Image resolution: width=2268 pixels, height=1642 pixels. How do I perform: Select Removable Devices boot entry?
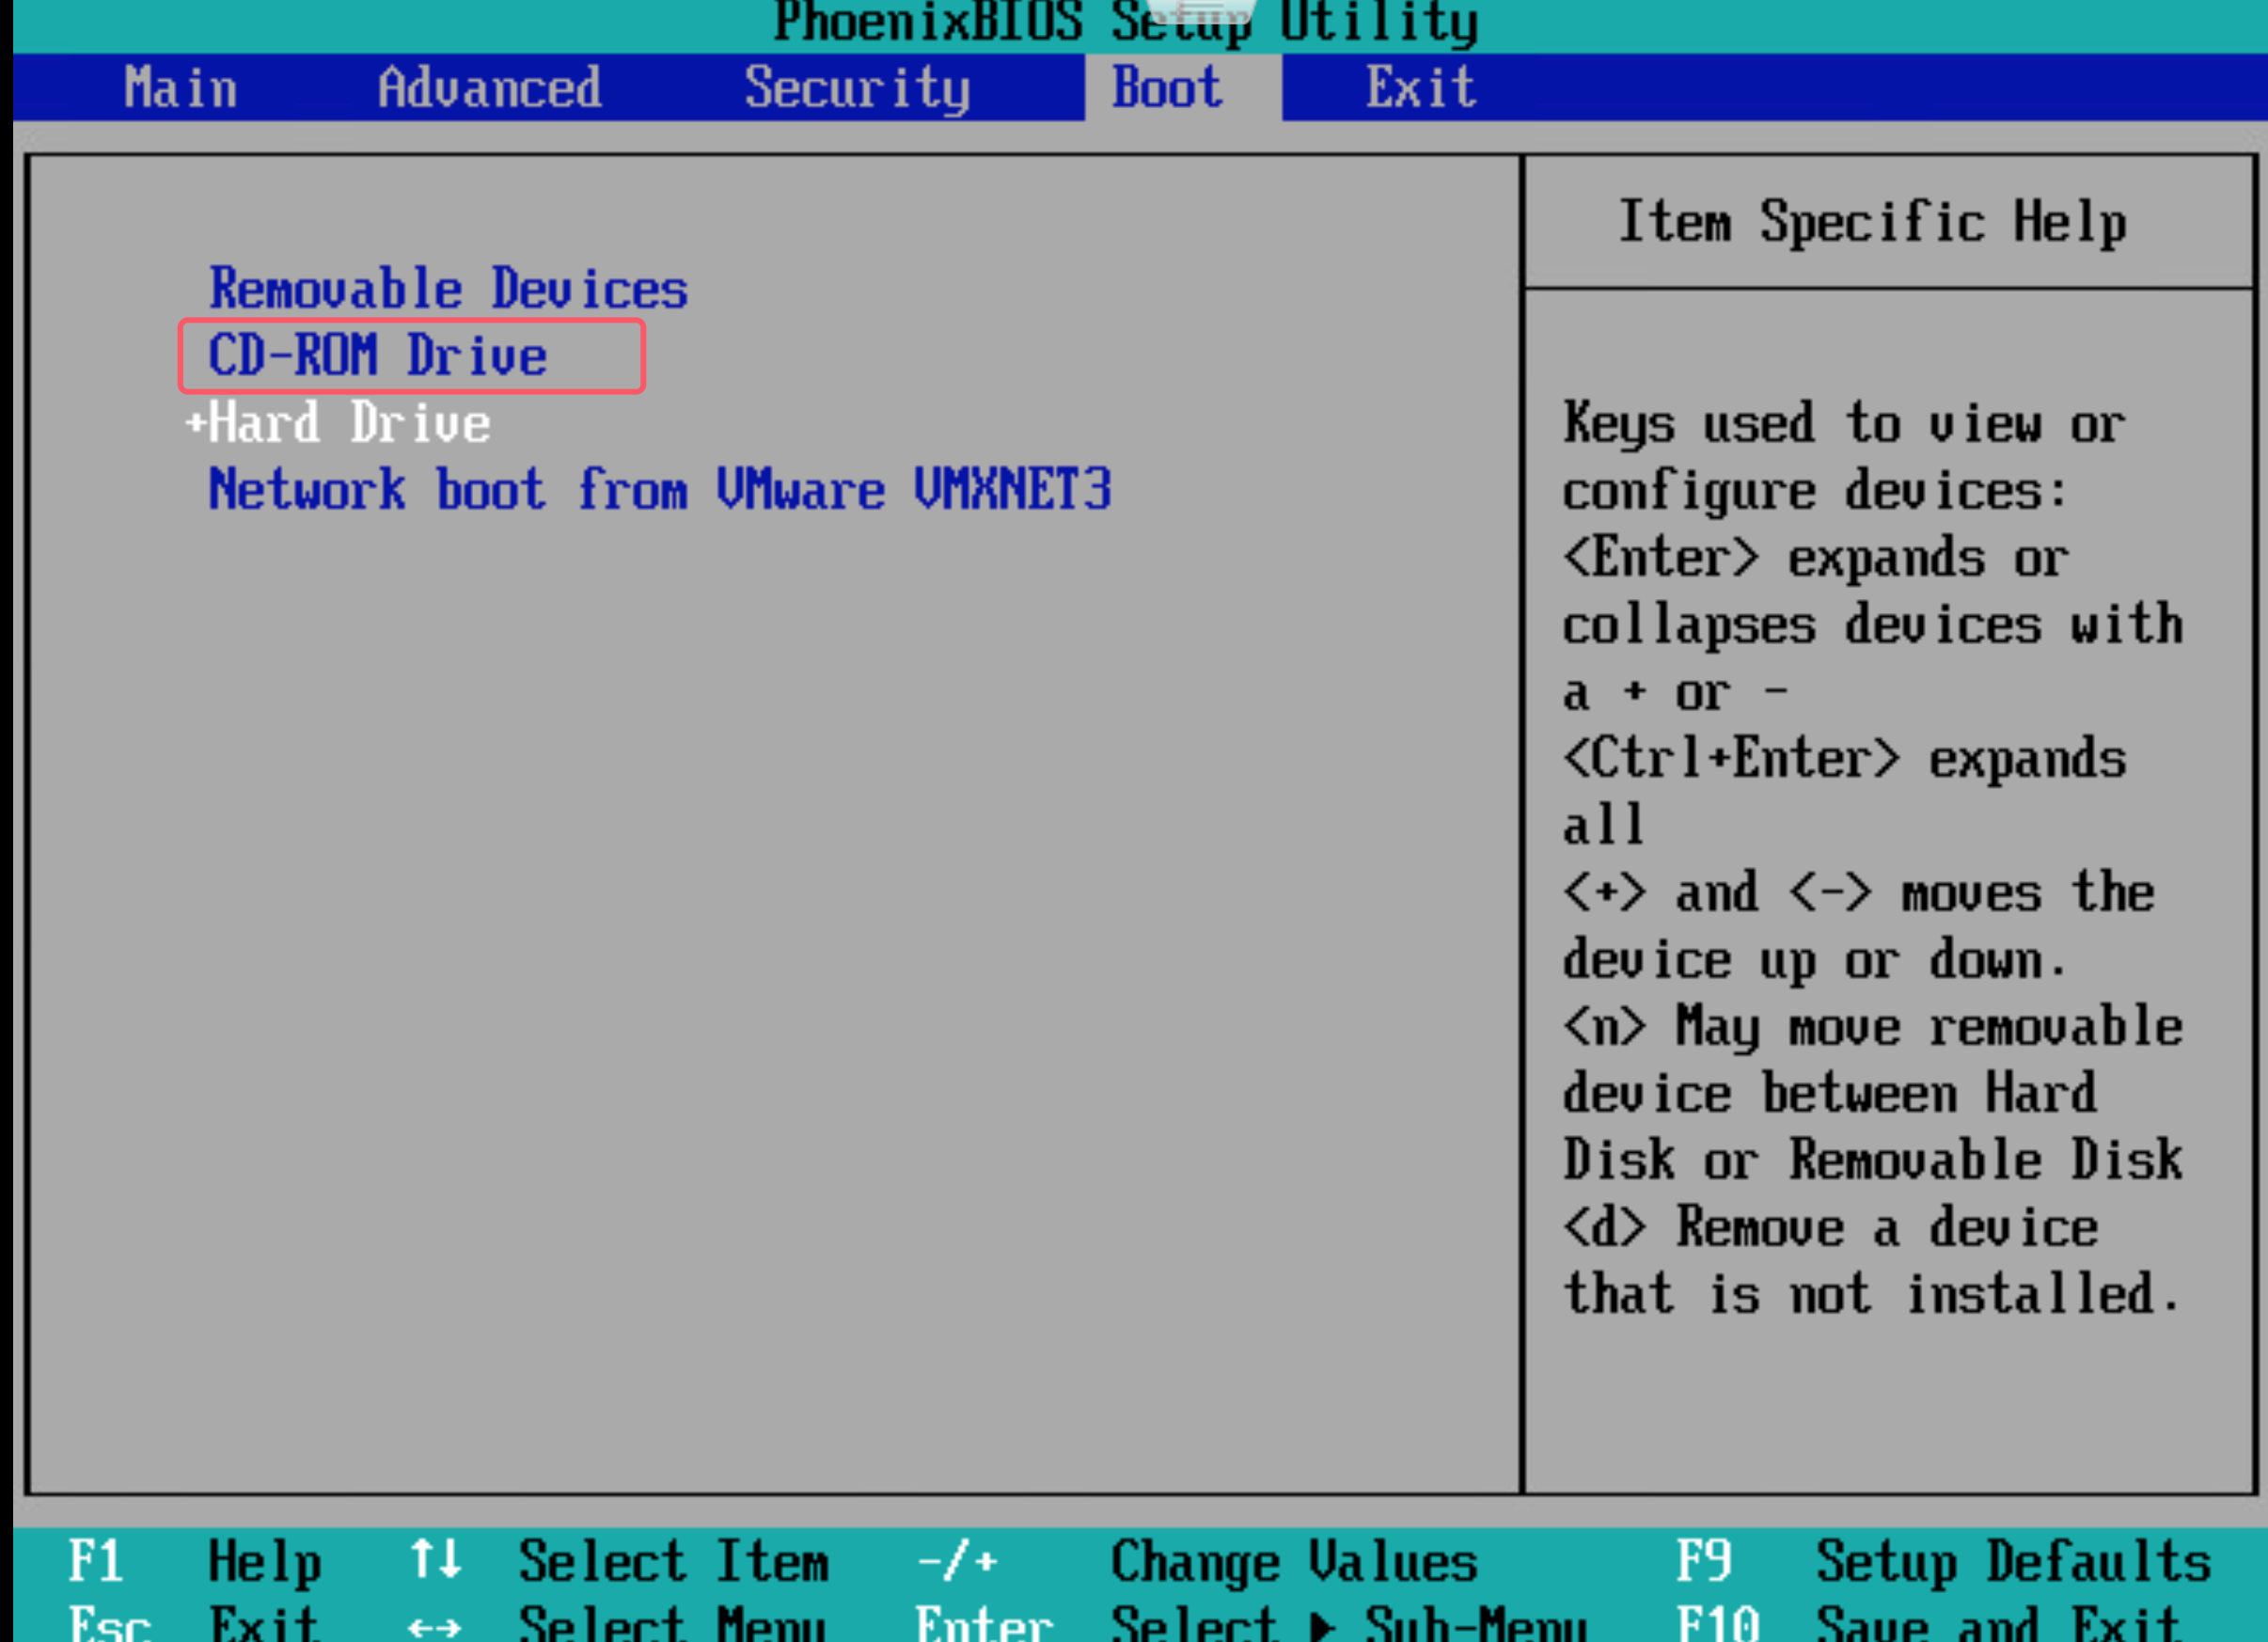point(448,289)
